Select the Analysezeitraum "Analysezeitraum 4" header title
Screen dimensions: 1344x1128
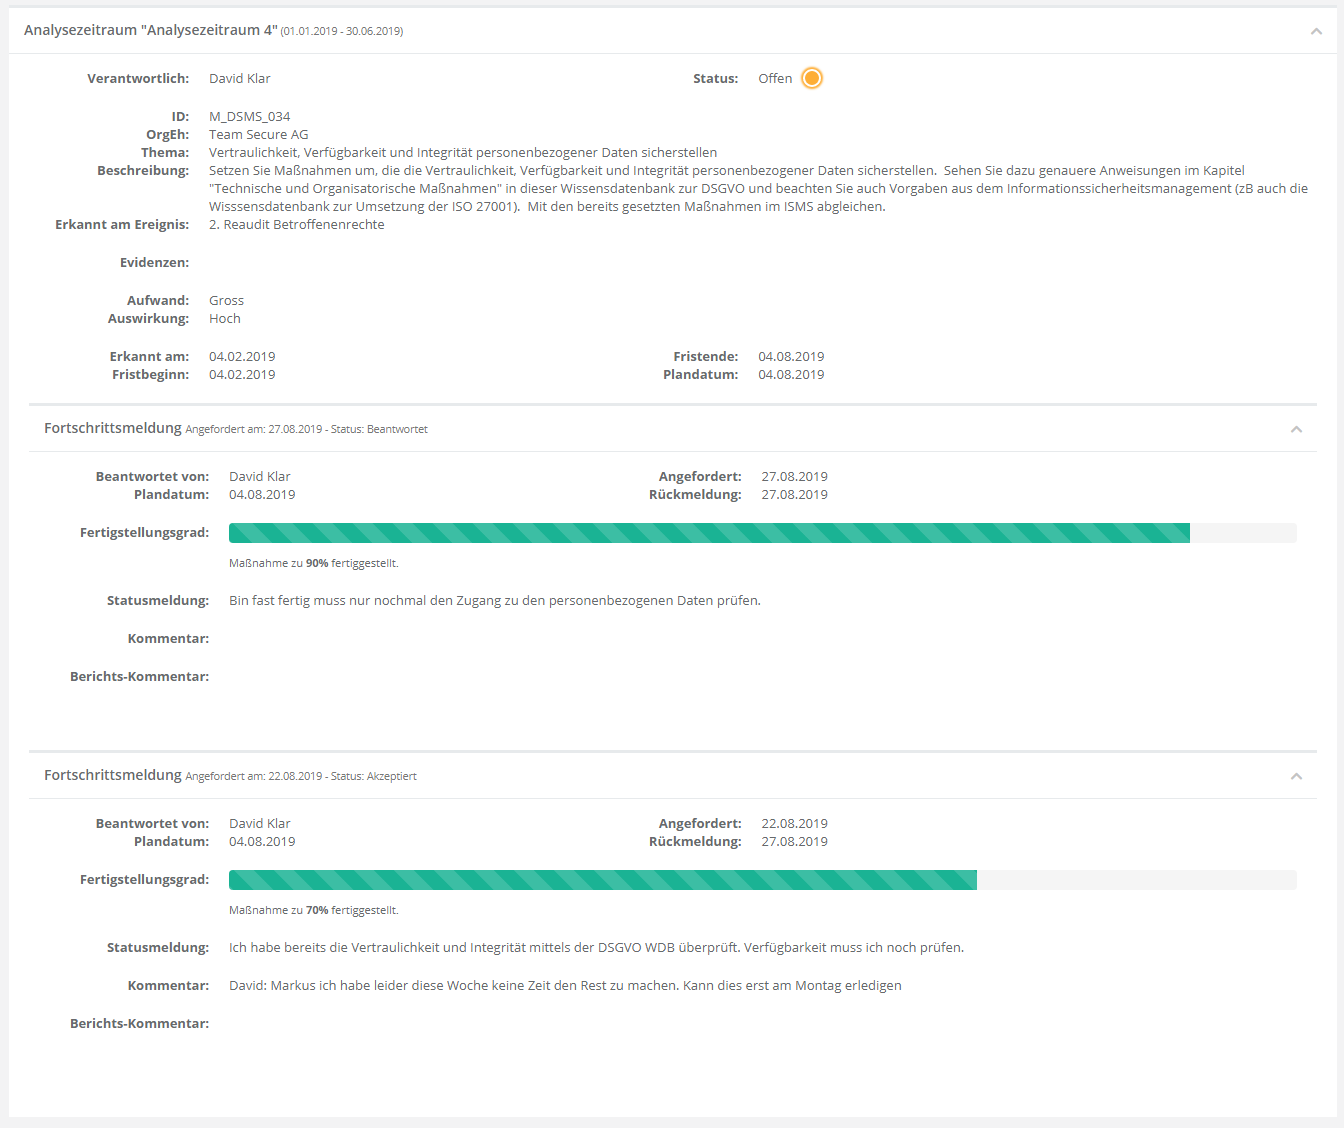click(151, 30)
